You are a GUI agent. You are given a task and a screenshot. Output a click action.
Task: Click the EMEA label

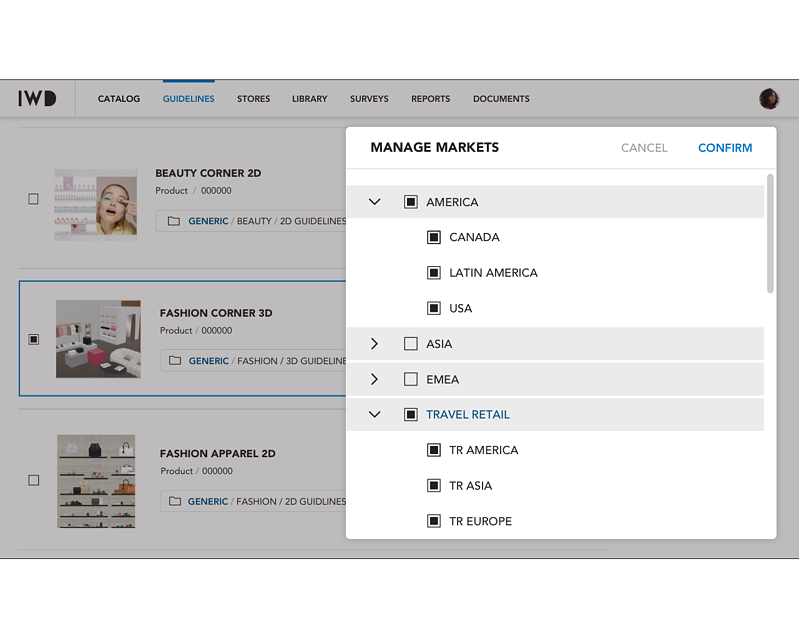pos(442,379)
